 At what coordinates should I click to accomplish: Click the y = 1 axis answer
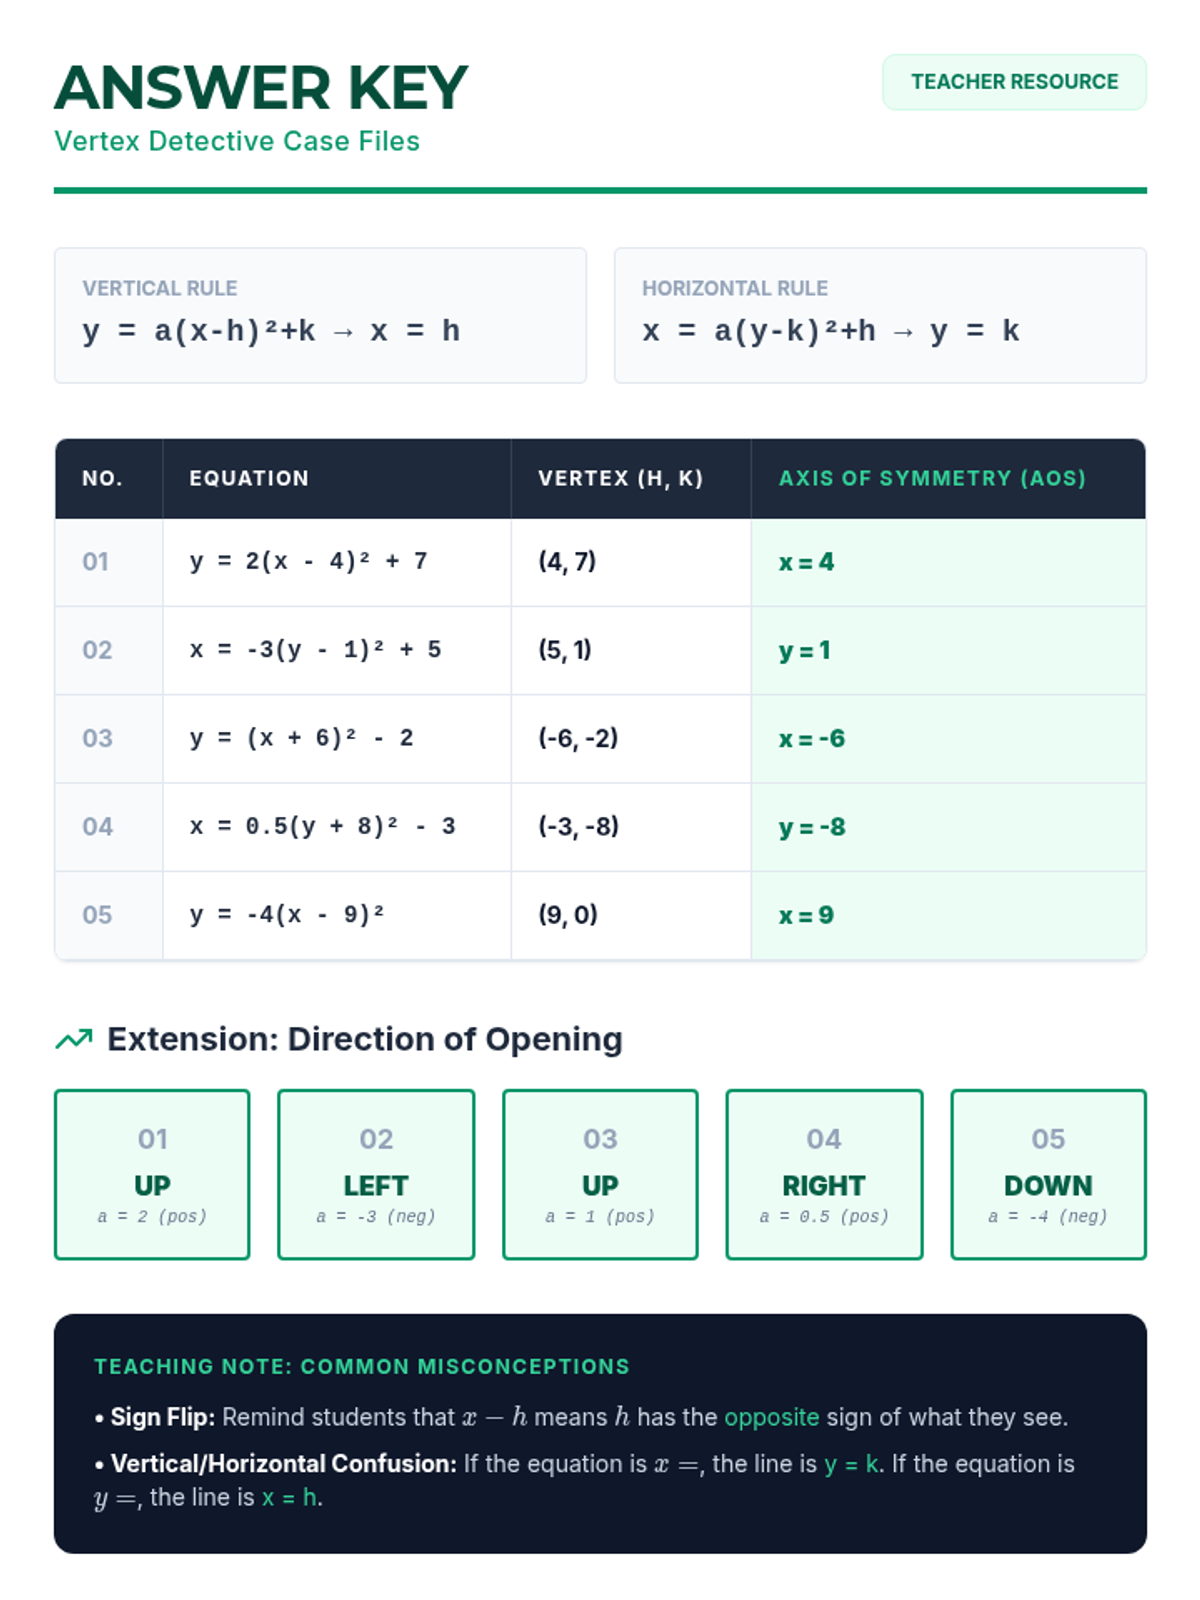[x=804, y=650]
